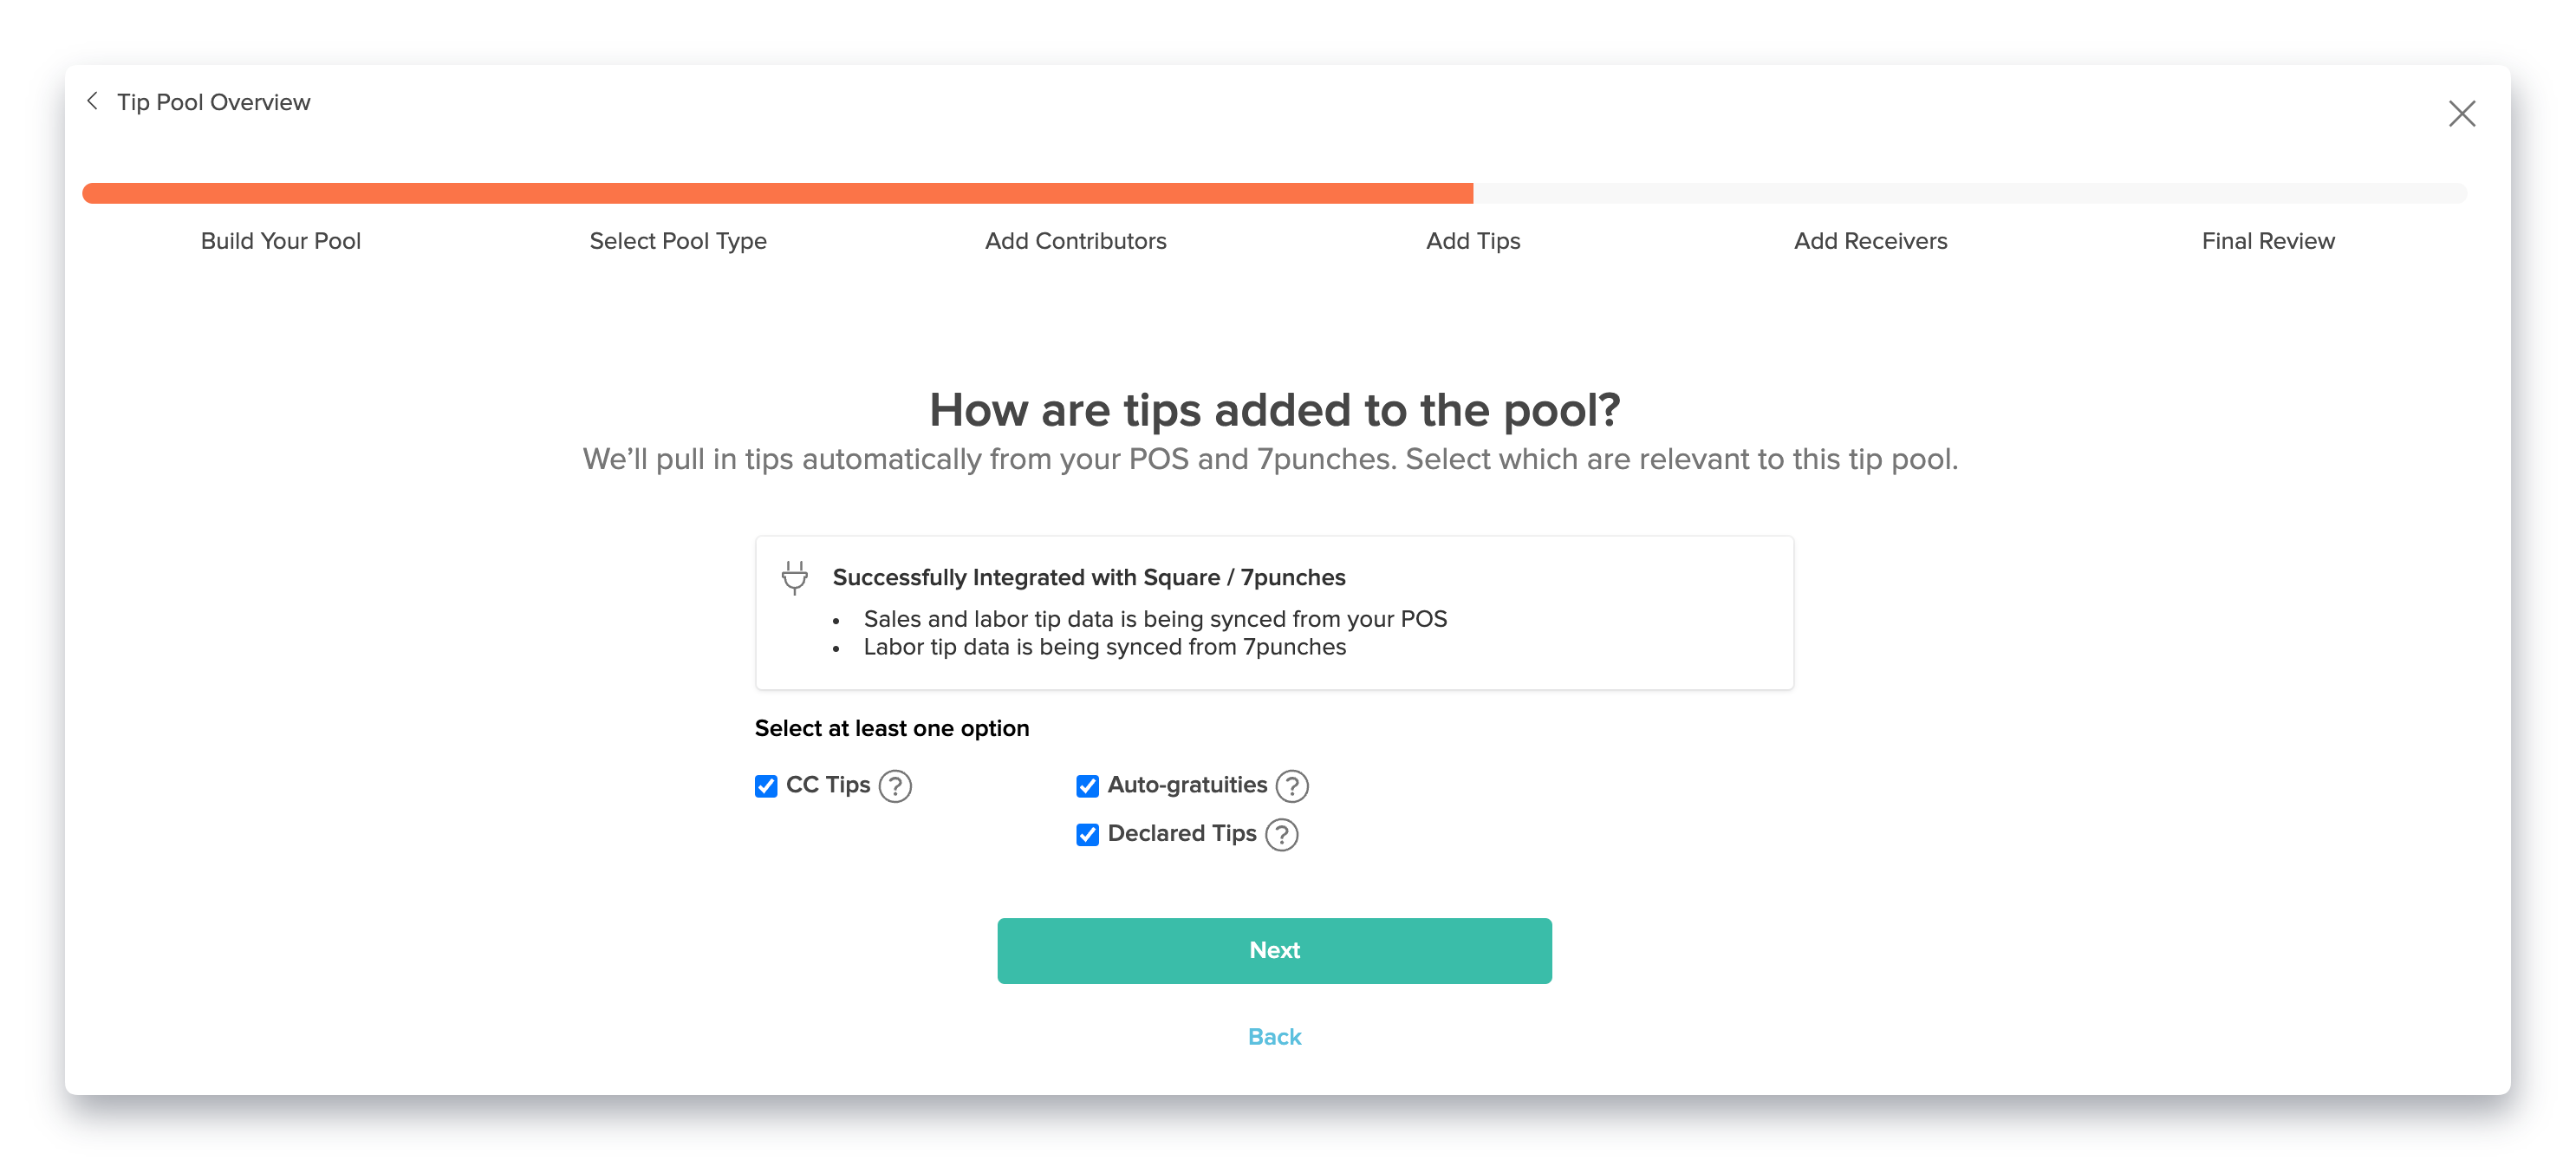Select the Select Pool Type step
Image resolution: width=2576 pixels, height=1160 pixels.
[678, 241]
